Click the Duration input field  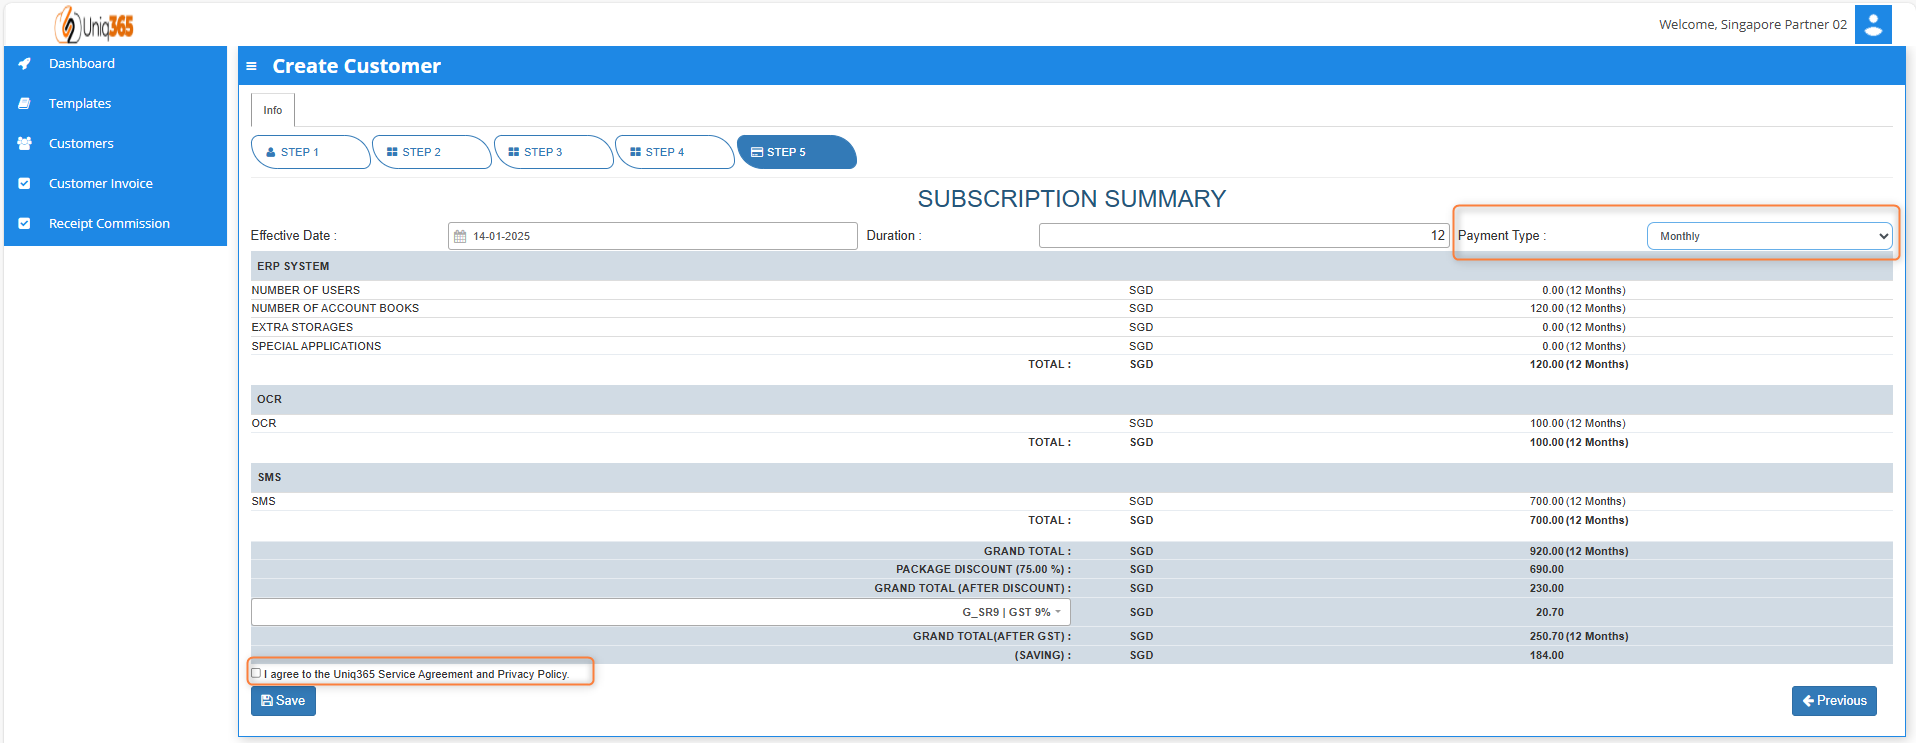click(1242, 236)
